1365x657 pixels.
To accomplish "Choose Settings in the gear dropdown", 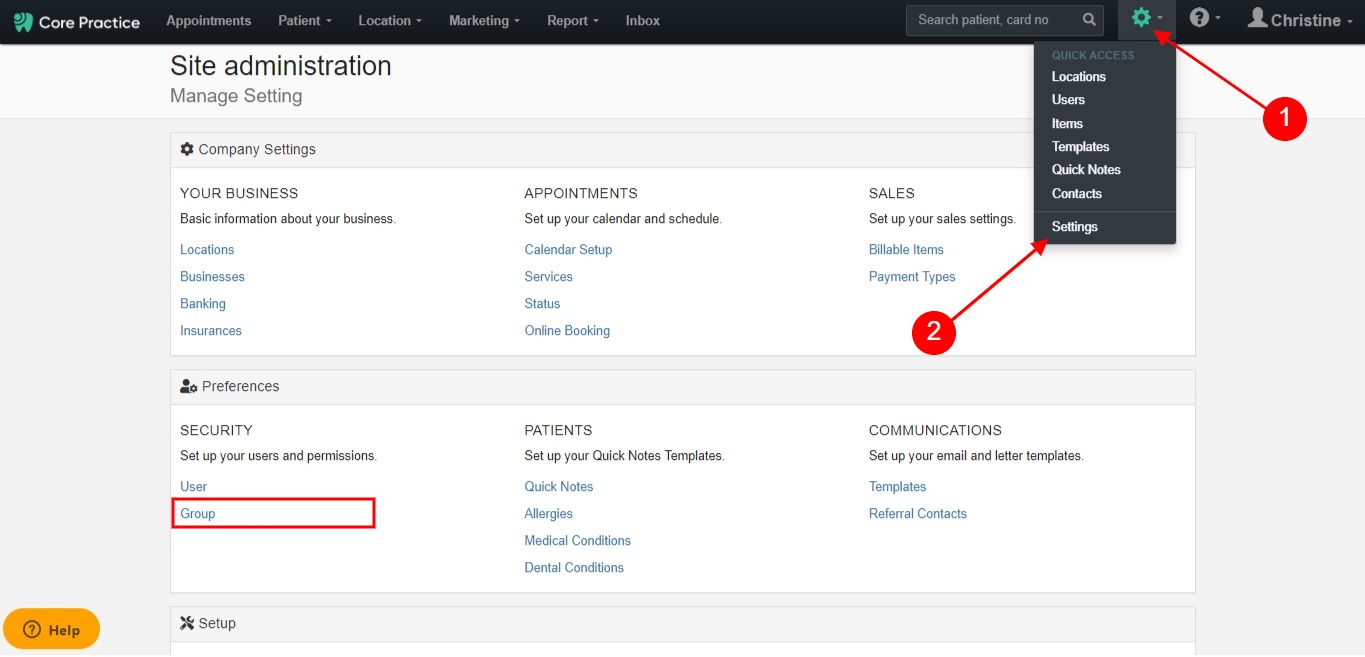I will (1074, 227).
